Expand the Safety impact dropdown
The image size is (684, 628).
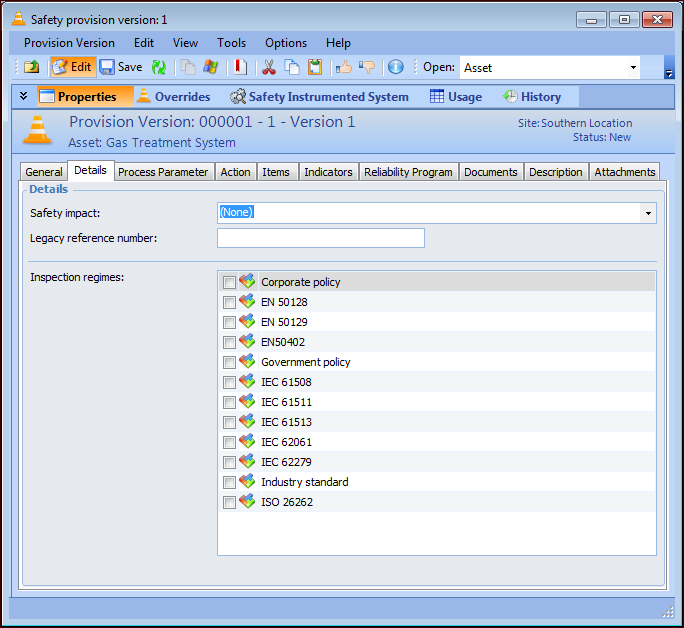click(648, 213)
